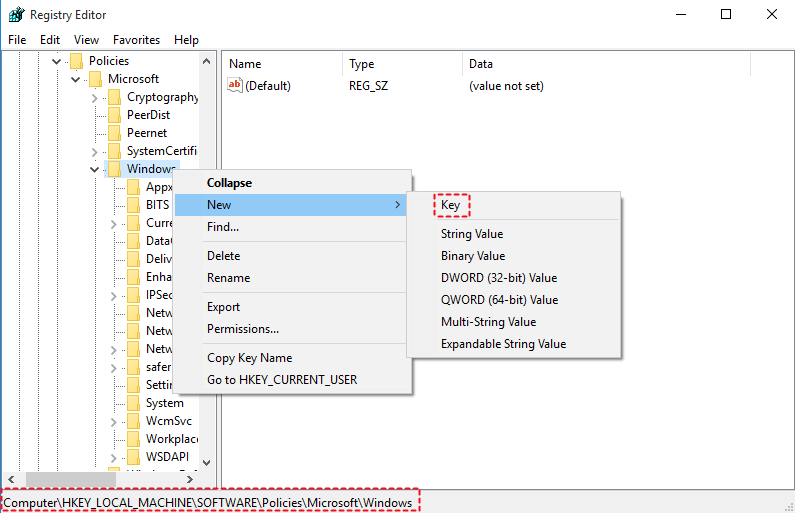Click the BITS folder icon
Image resolution: width=795 pixels, height=513 pixels.
[133, 205]
